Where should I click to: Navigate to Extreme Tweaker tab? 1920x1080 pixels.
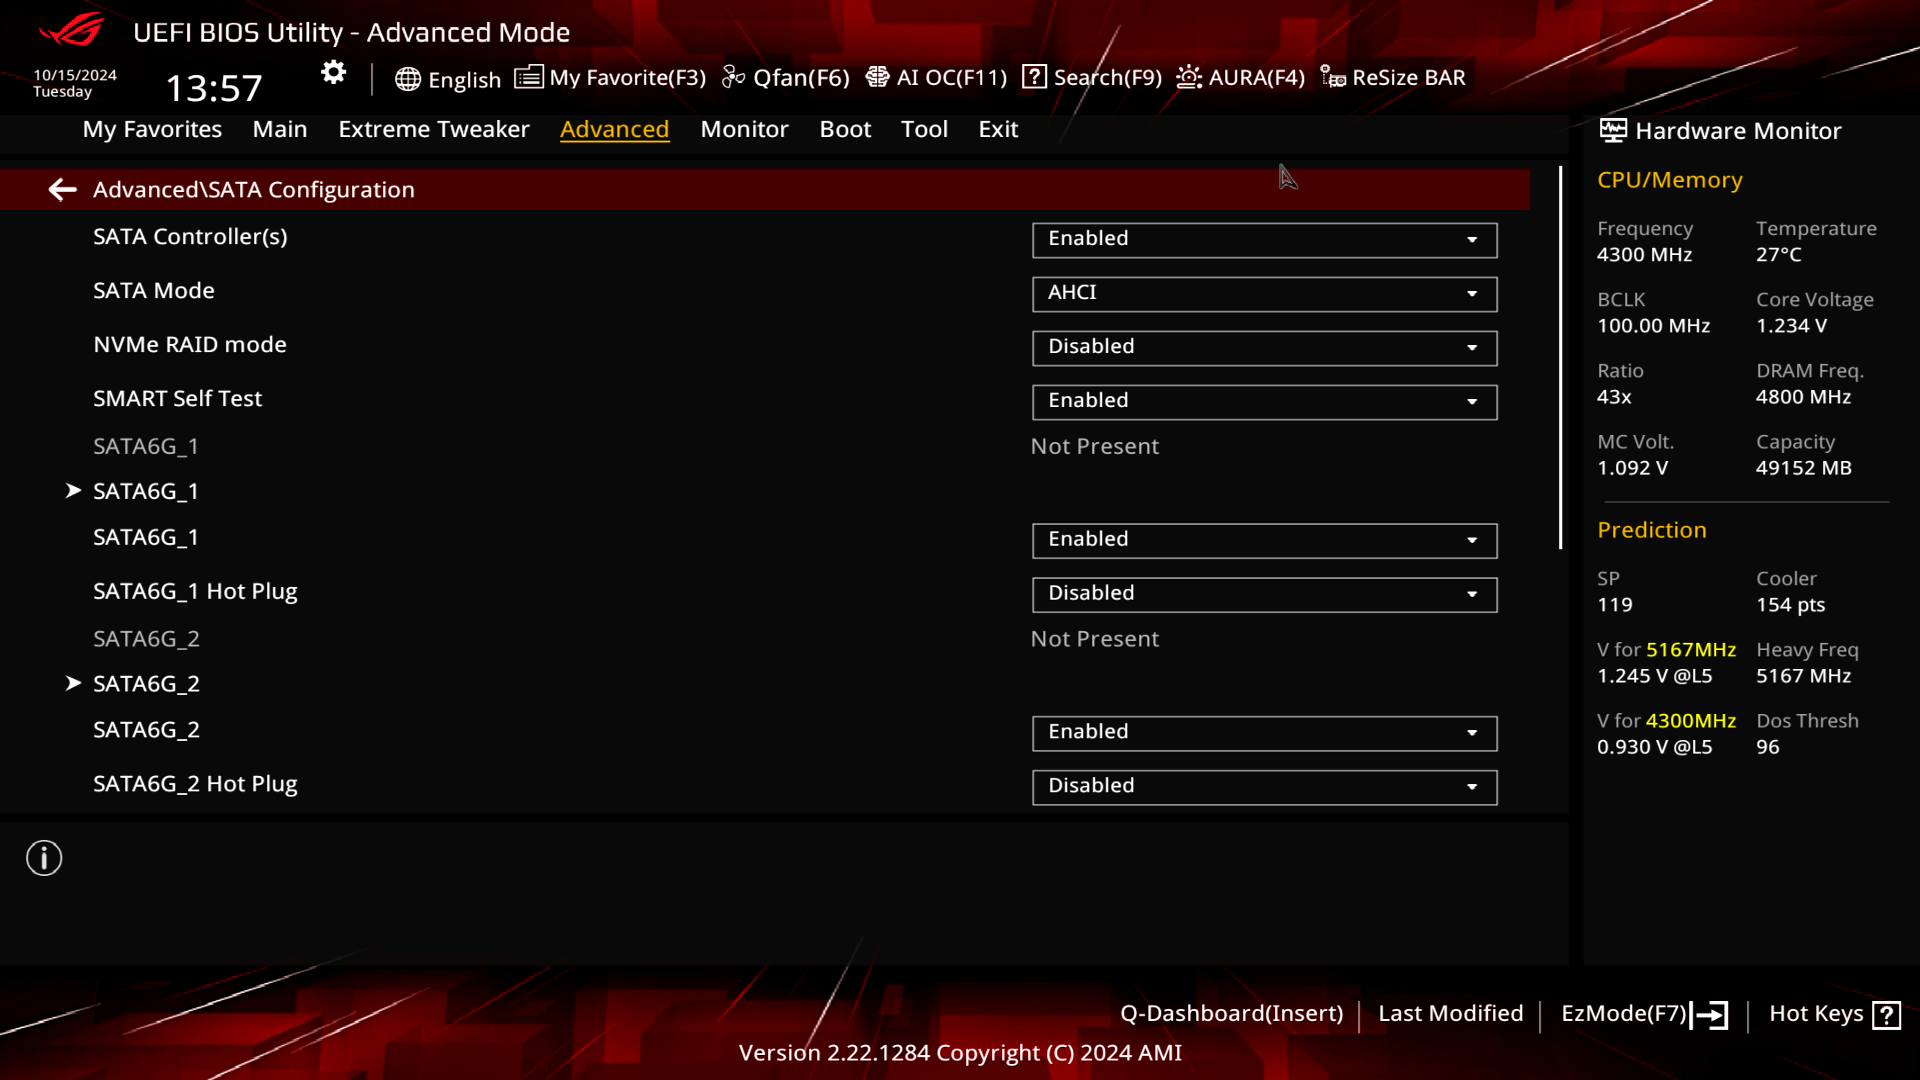coord(433,128)
